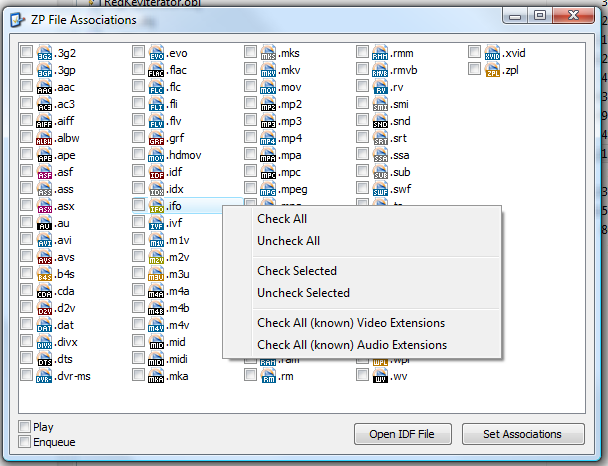Click the .mp3 file type icon

point(268,121)
